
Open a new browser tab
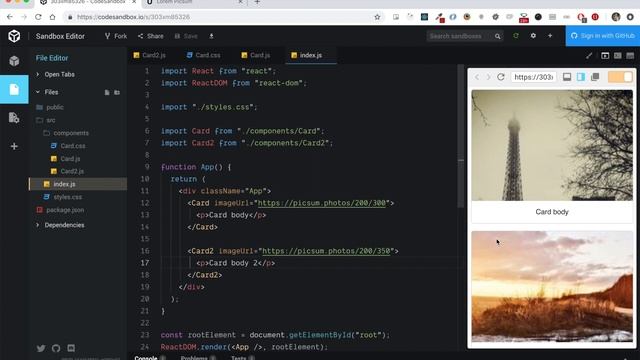pos(257,2)
